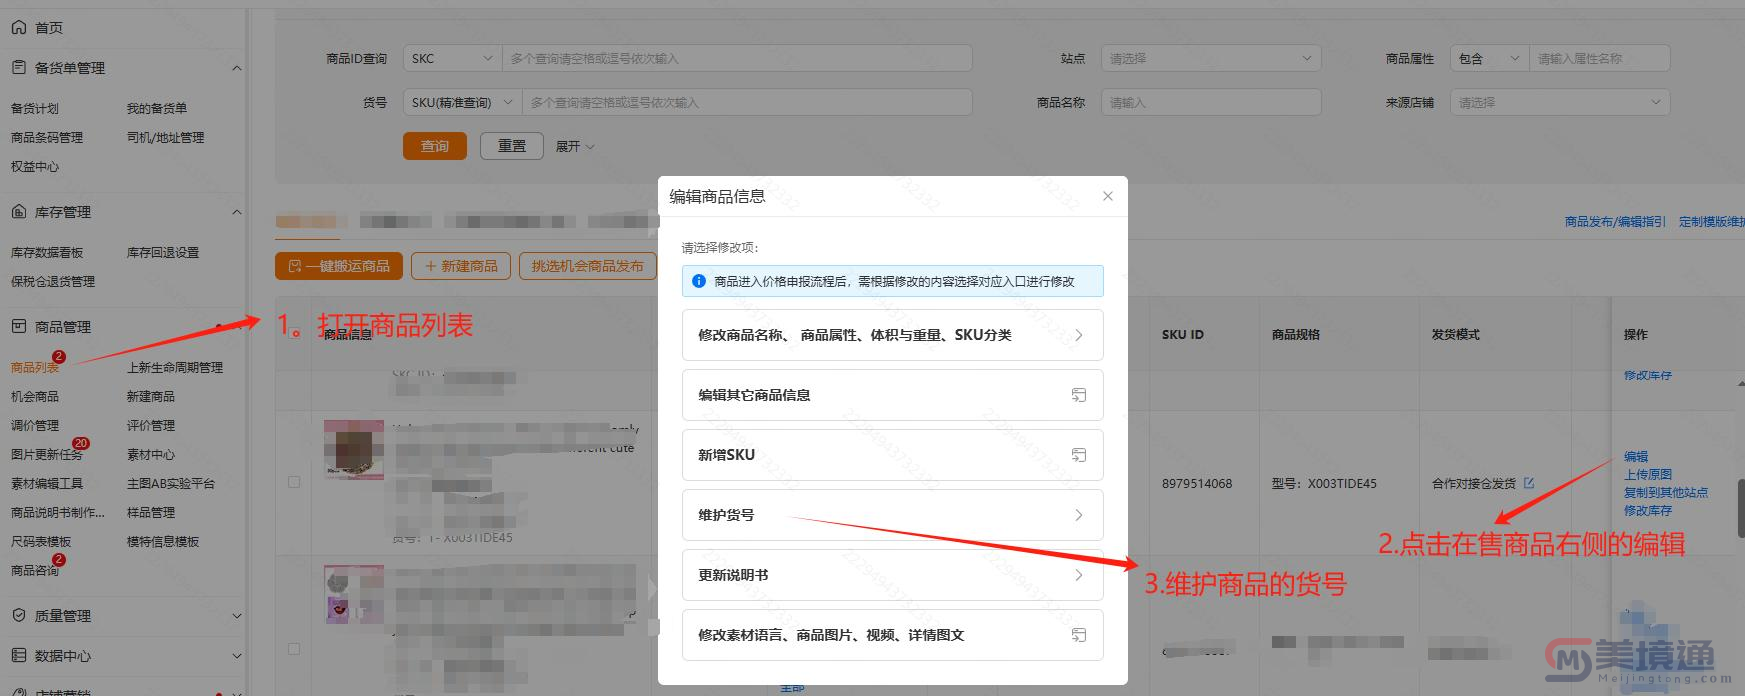
Task: Open 素材中心 in sidebar
Action: 151,454
